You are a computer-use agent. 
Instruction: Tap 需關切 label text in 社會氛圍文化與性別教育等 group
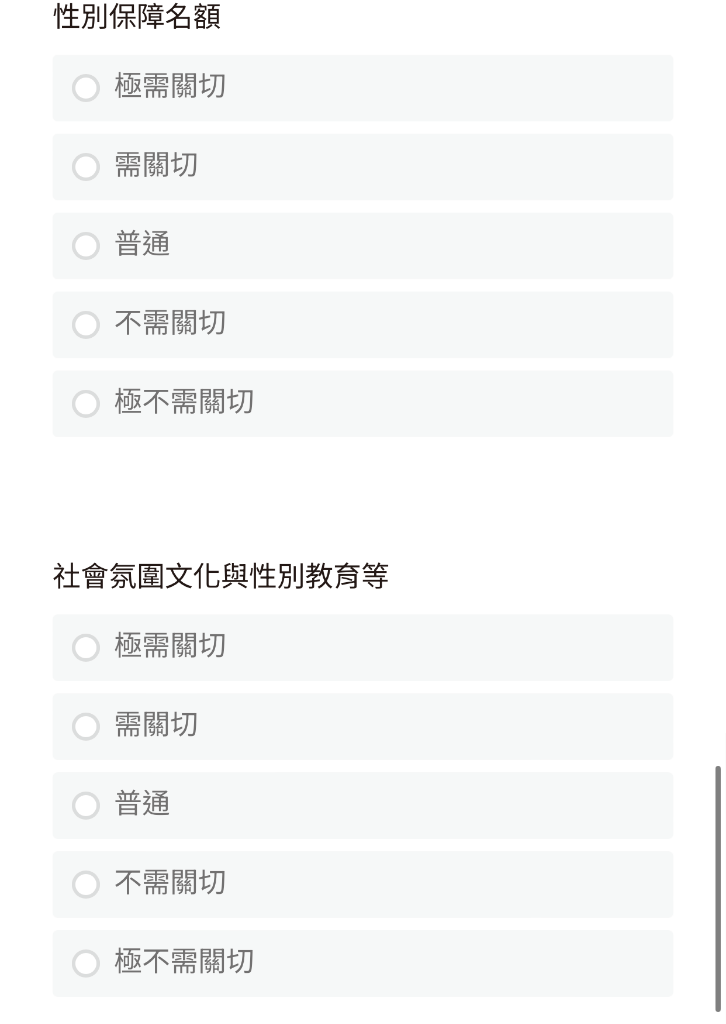[156, 725]
